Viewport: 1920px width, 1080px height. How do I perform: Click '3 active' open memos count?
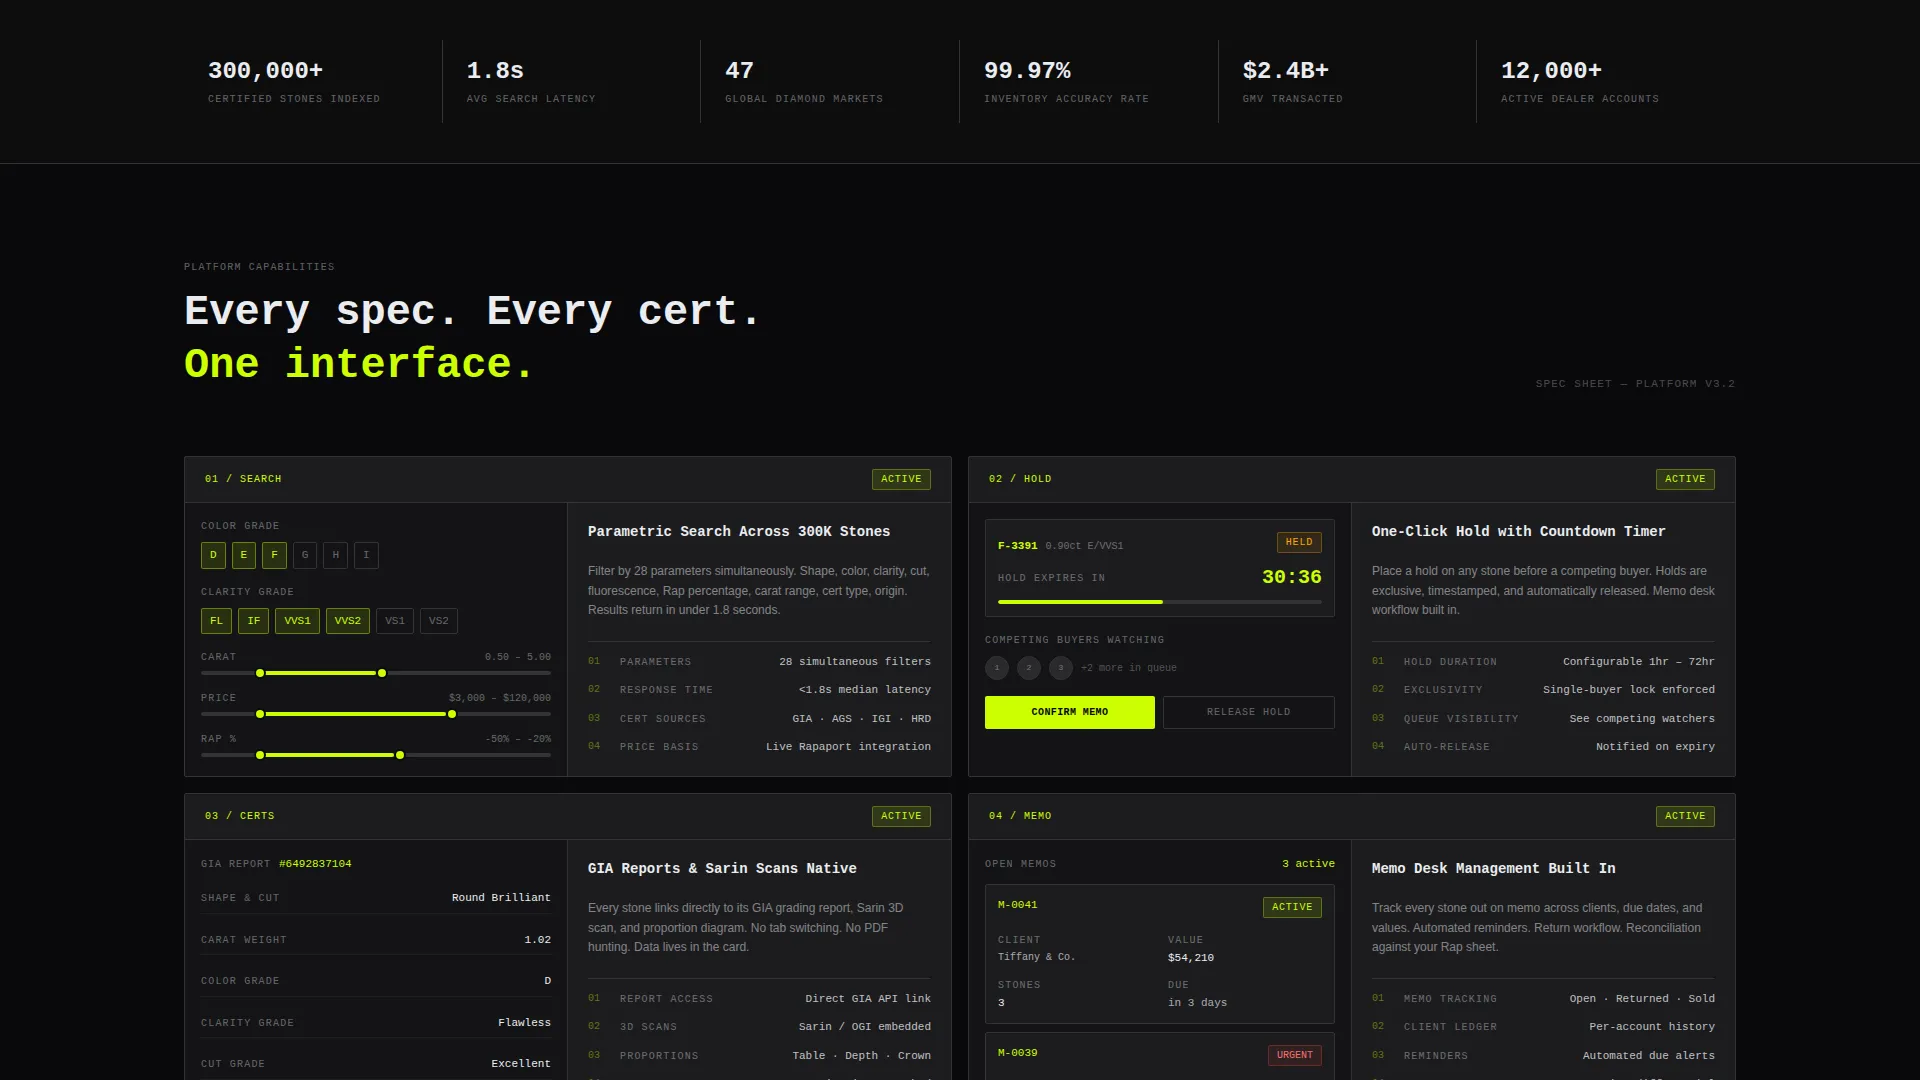tap(1308, 864)
